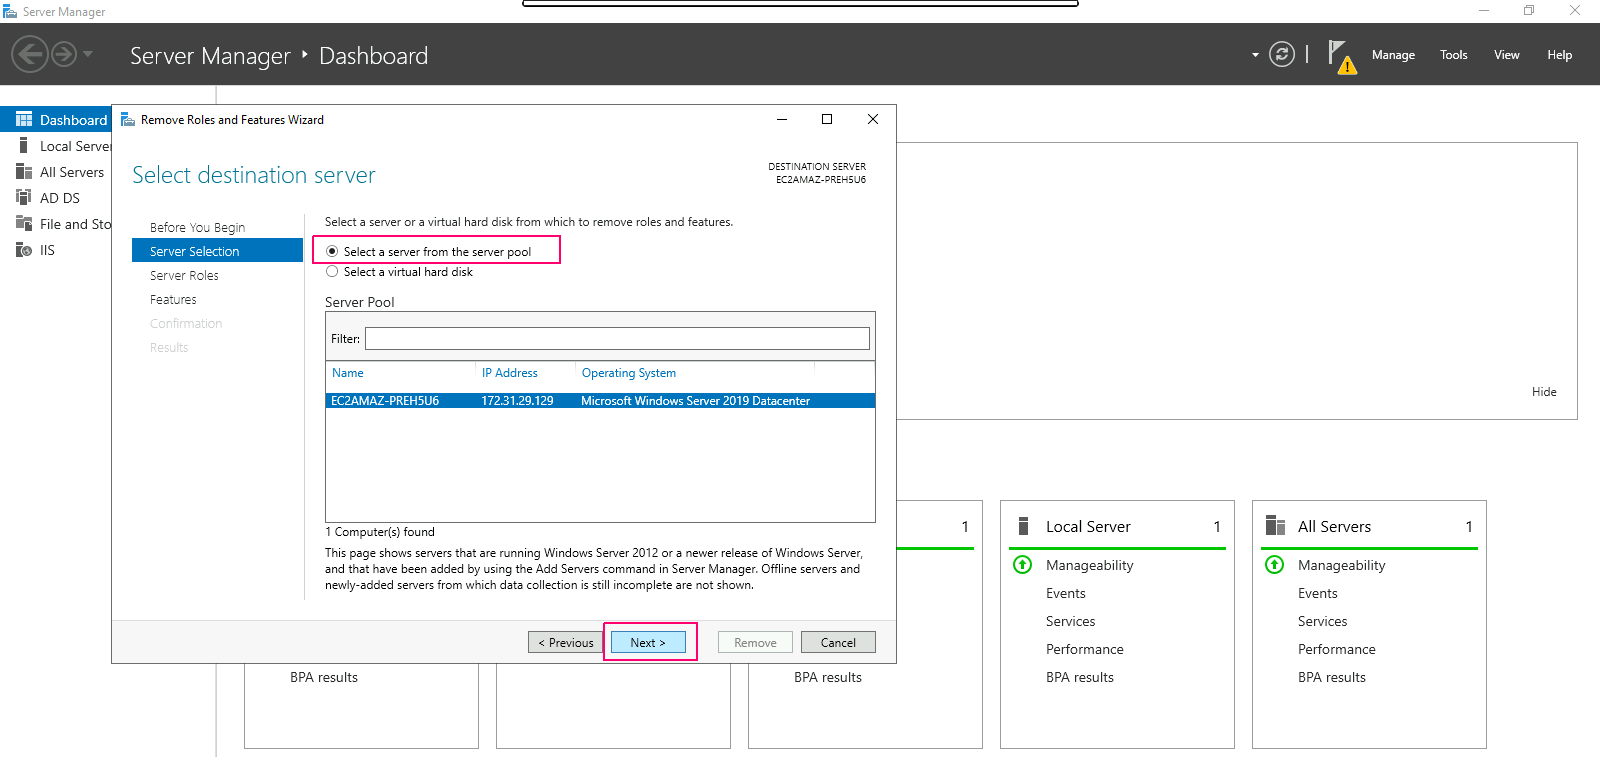1600x757 pixels.
Task: Open the Help menu
Action: click(1560, 55)
